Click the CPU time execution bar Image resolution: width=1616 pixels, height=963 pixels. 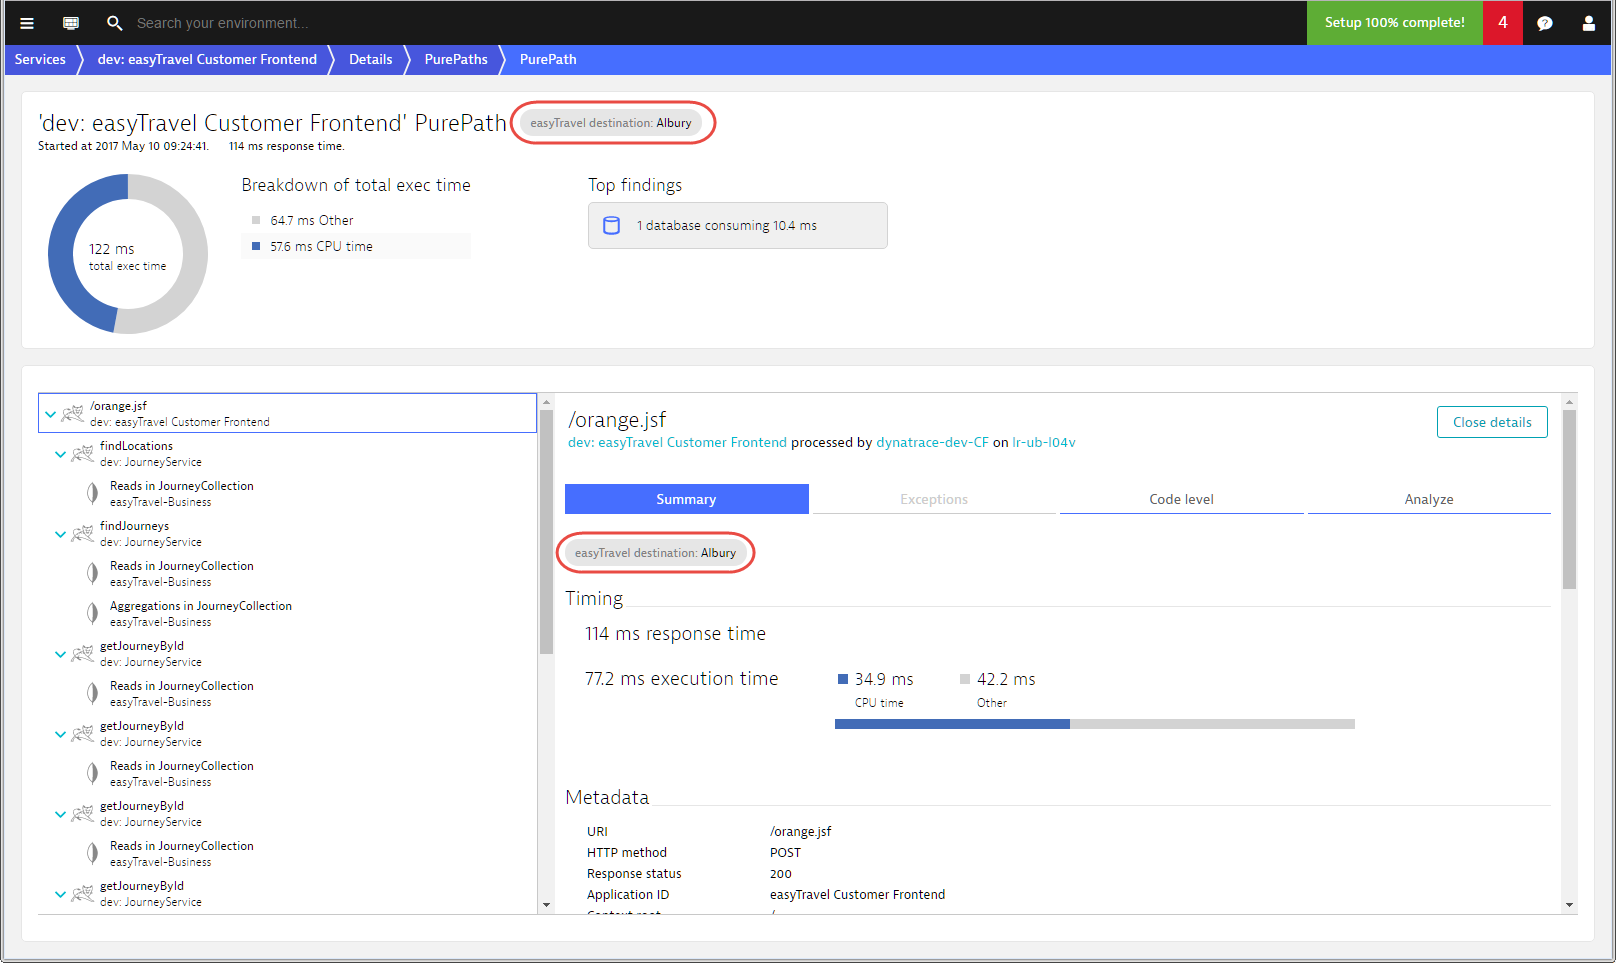coord(952,724)
